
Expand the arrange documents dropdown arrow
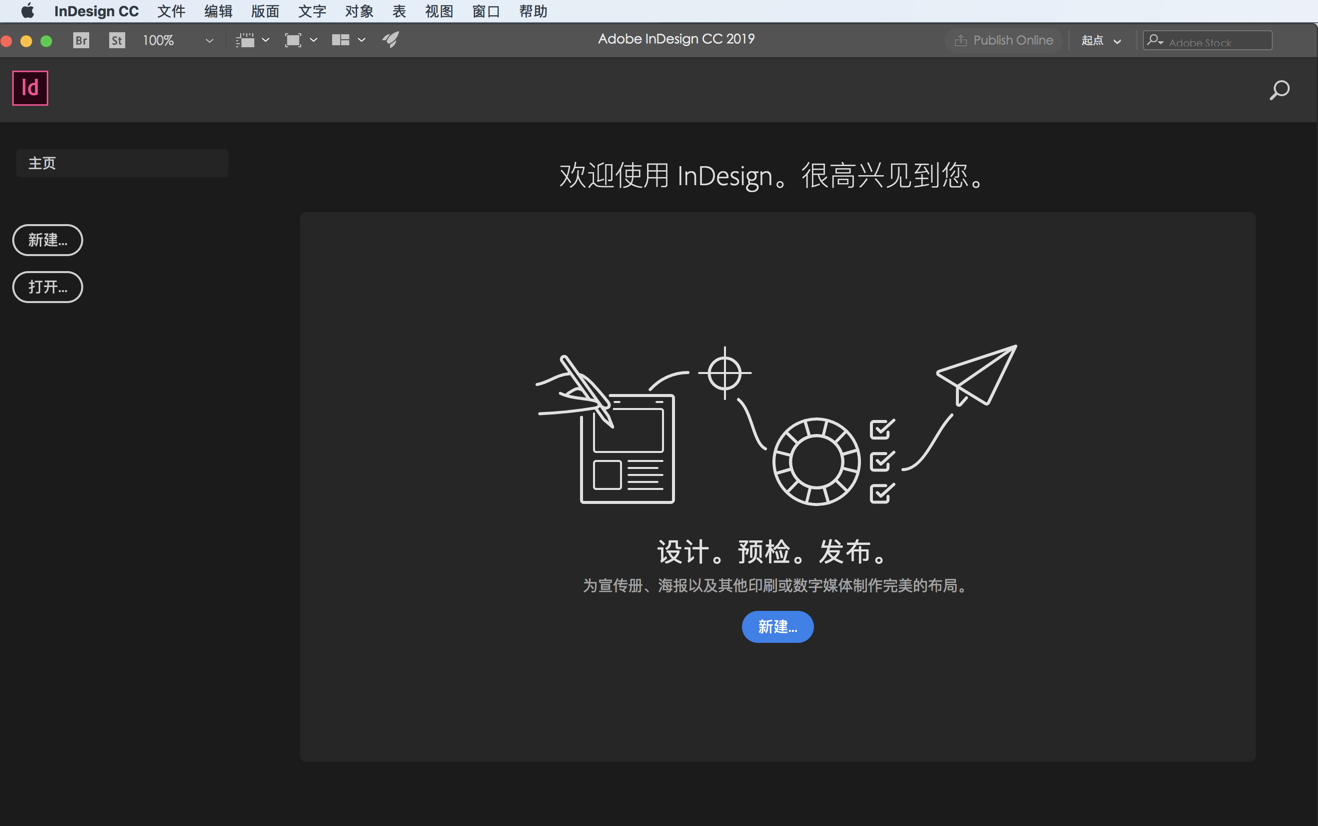[x=361, y=40]
